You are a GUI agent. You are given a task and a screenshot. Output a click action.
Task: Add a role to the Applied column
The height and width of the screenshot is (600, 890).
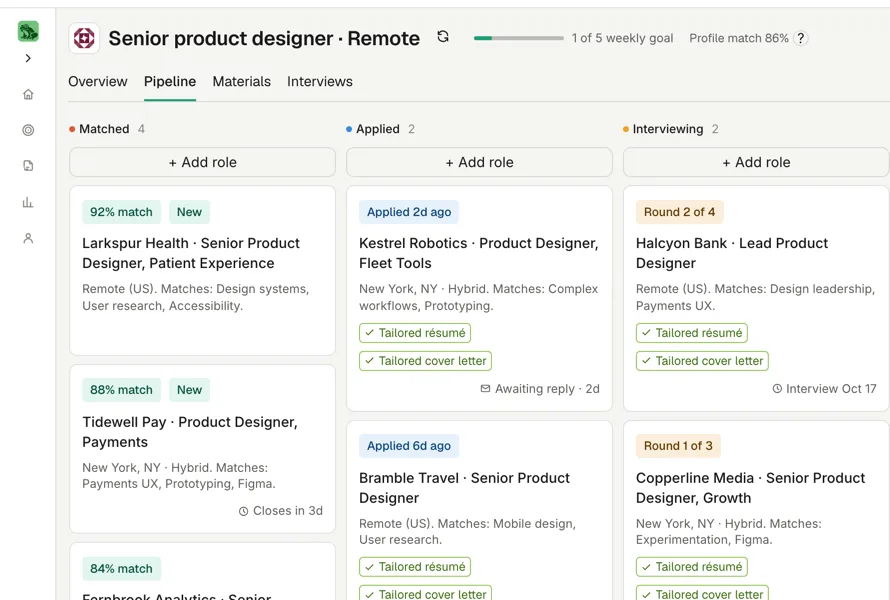click(x=480, y=162)
